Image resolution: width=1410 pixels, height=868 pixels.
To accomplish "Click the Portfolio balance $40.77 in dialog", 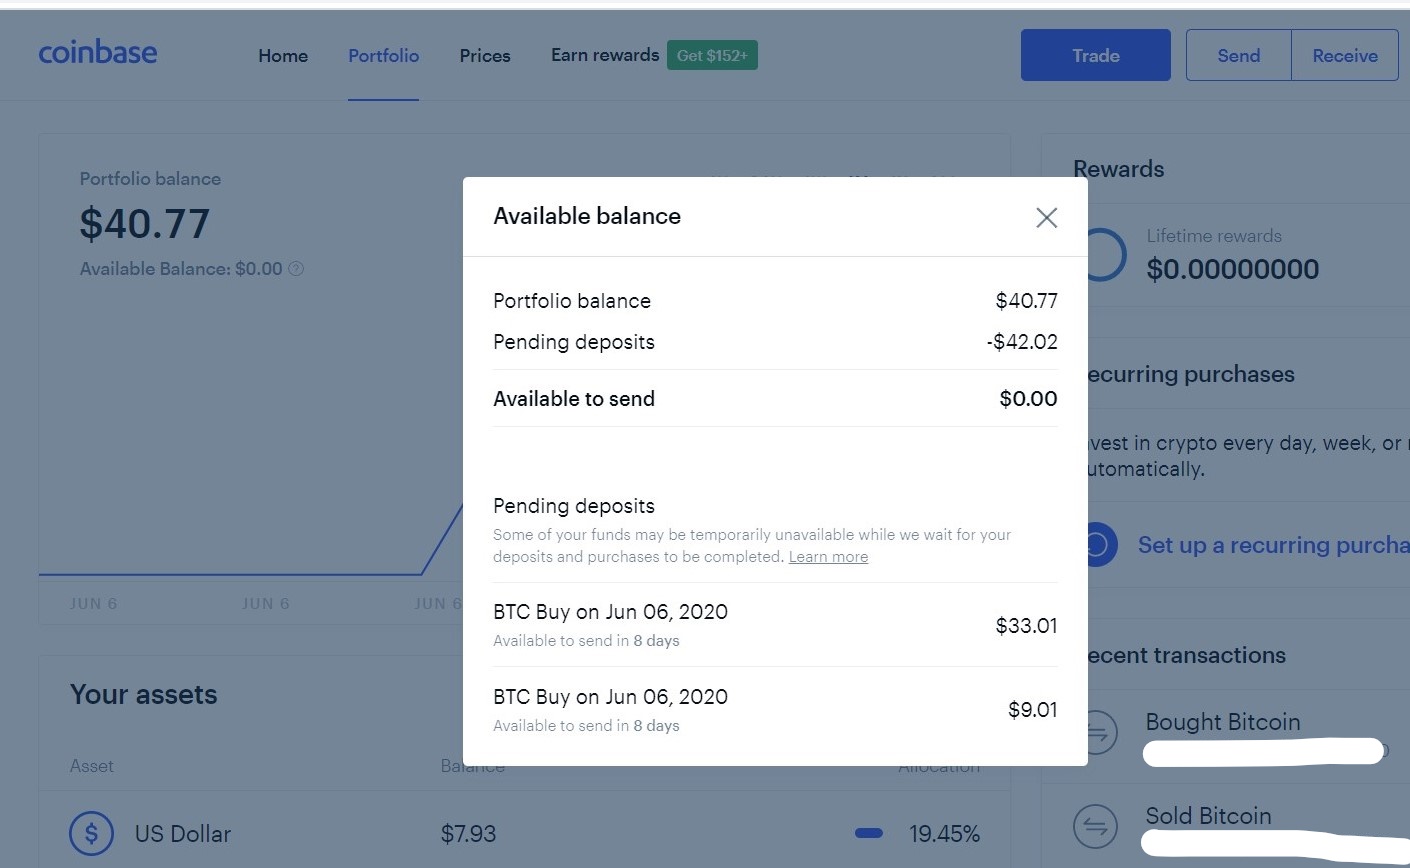I will coord(1026,301).
